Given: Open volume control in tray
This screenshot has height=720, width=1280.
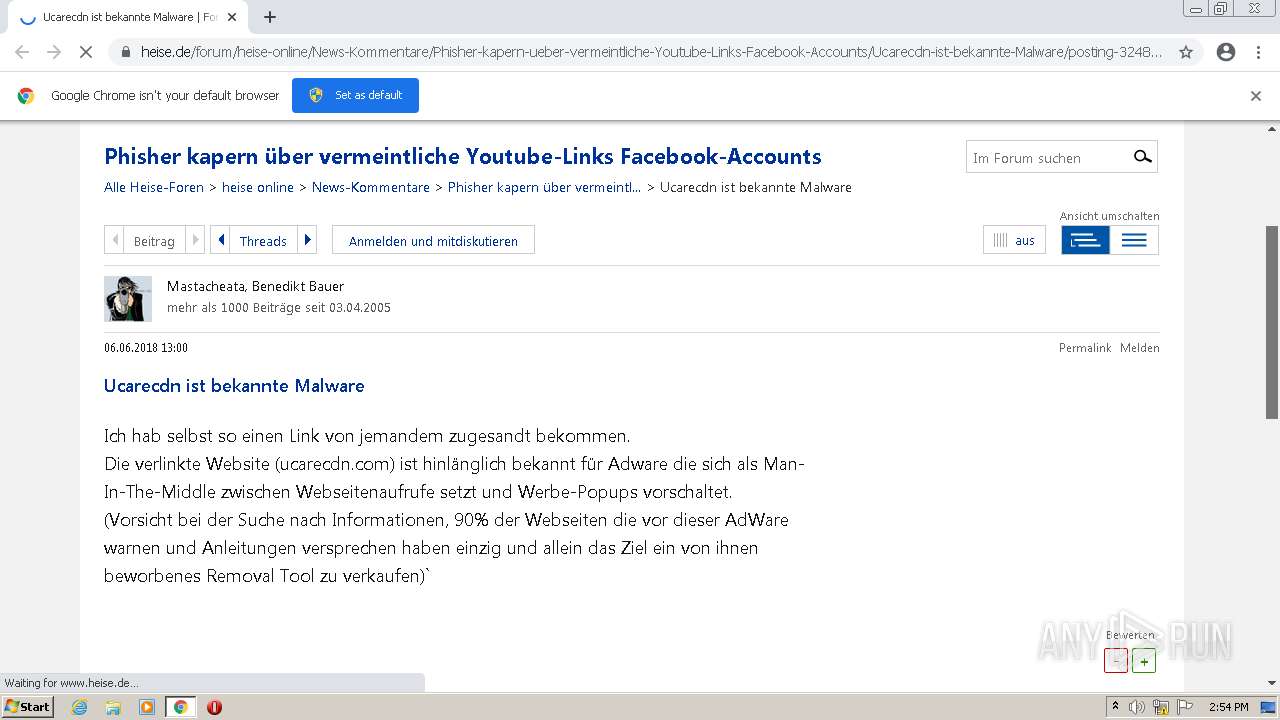Looking at the screenshot, I should 1137,707.
